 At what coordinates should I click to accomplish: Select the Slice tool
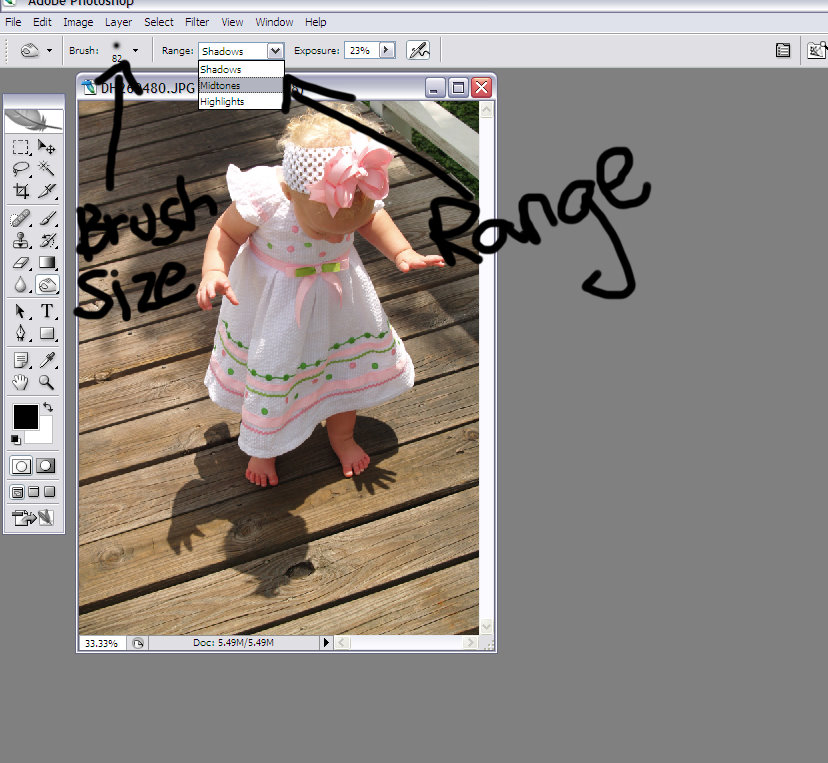(x=46, y=191)
